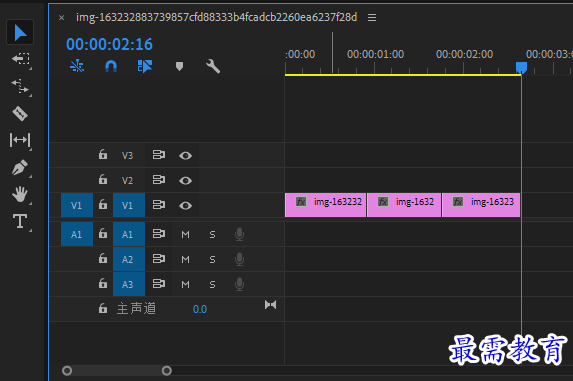Hide track V2 output eye
The image size is (573, 381).
(x=185, y=180)
